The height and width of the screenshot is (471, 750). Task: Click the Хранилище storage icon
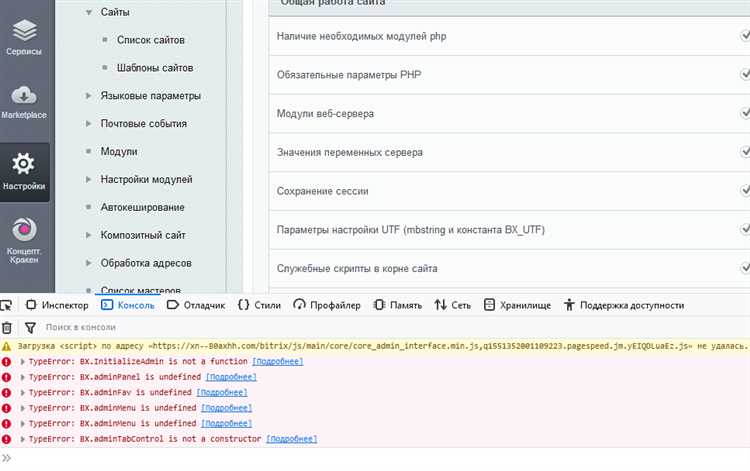[489, 305]
